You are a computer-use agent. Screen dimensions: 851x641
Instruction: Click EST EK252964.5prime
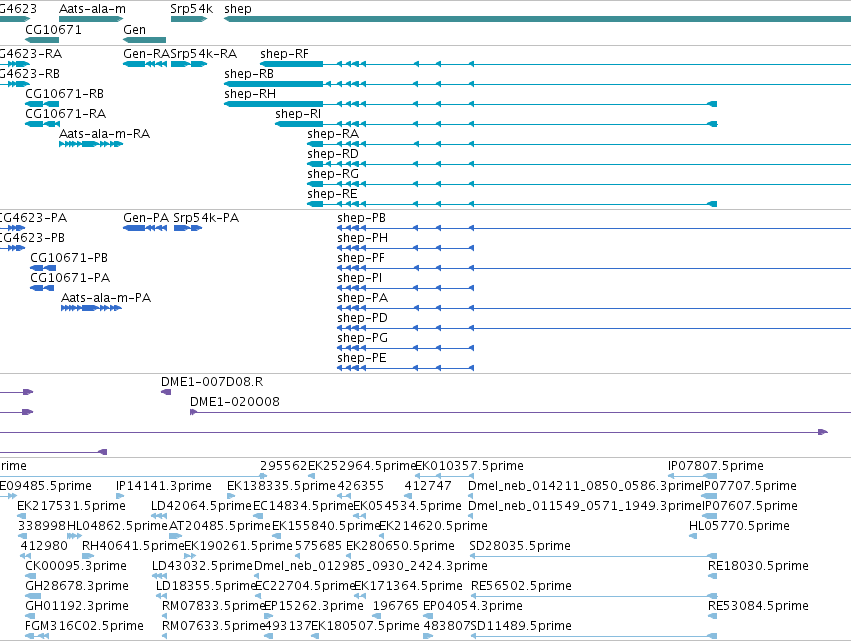coord(361,466)
